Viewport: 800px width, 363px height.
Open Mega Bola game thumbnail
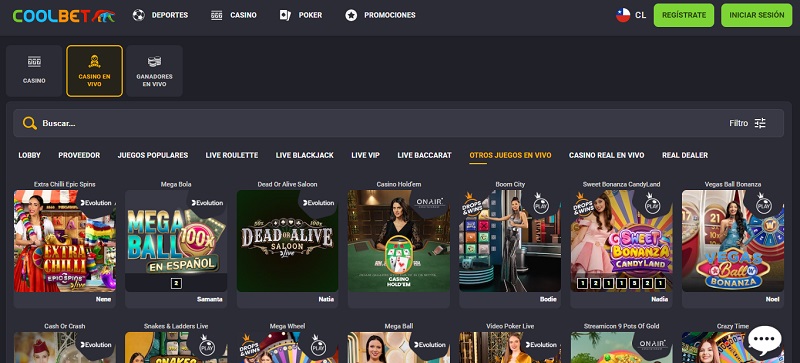click(x=176, y=241)
